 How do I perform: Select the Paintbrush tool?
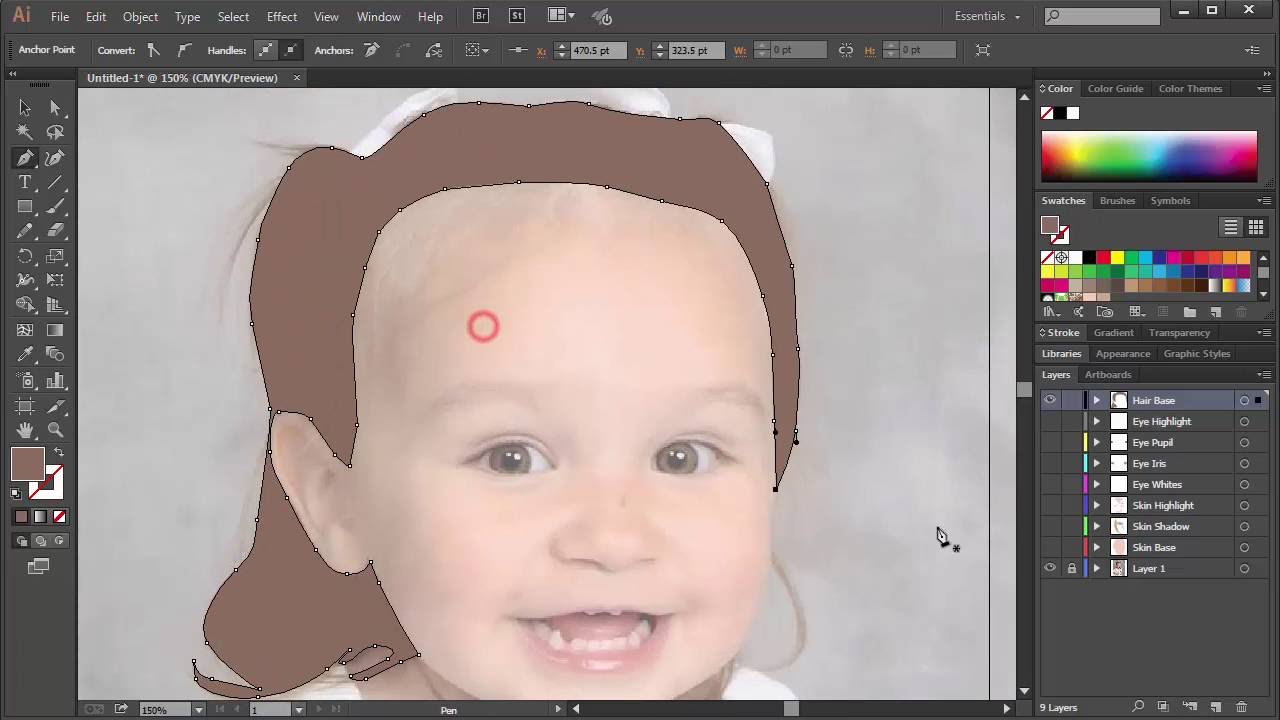click(x=55, y=207)
